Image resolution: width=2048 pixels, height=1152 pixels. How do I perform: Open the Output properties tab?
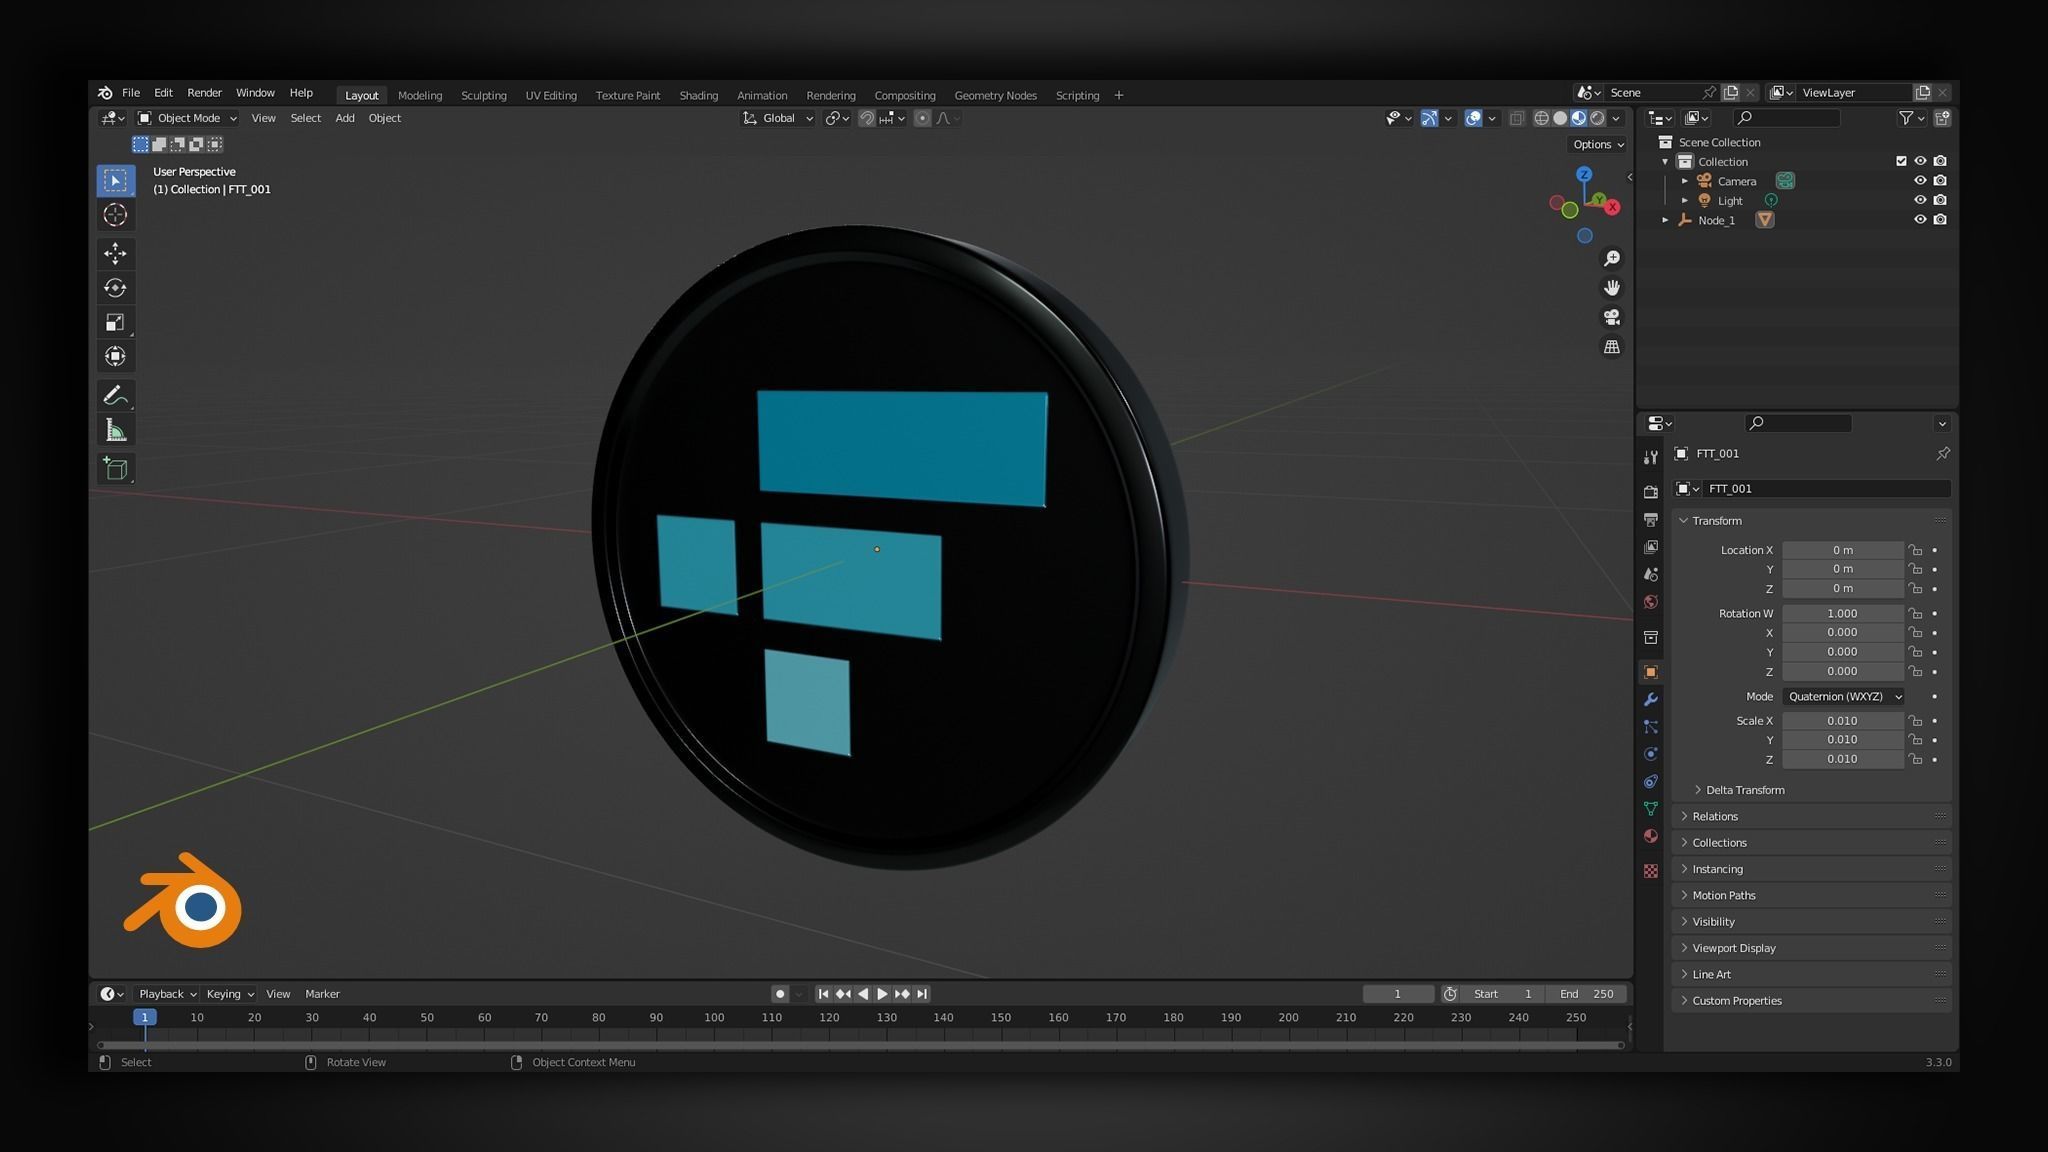1650,520
